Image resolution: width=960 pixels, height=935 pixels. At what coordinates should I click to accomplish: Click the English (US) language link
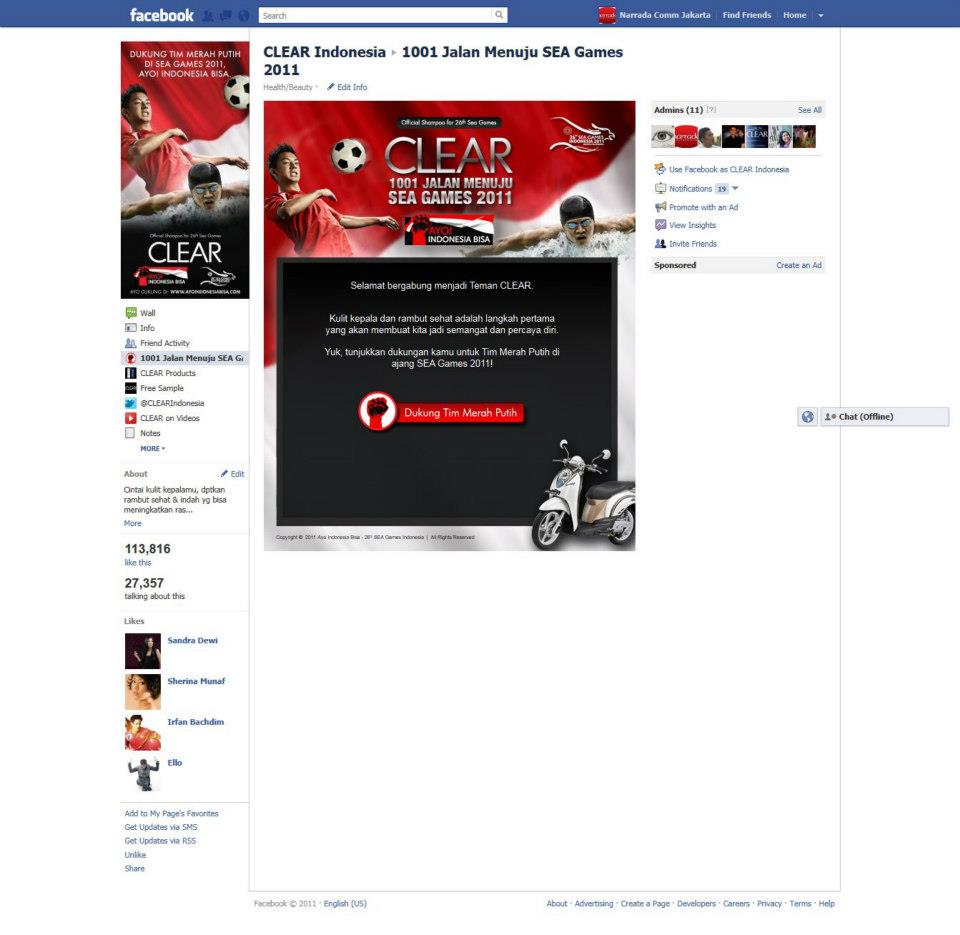click(x=345, y=903)
